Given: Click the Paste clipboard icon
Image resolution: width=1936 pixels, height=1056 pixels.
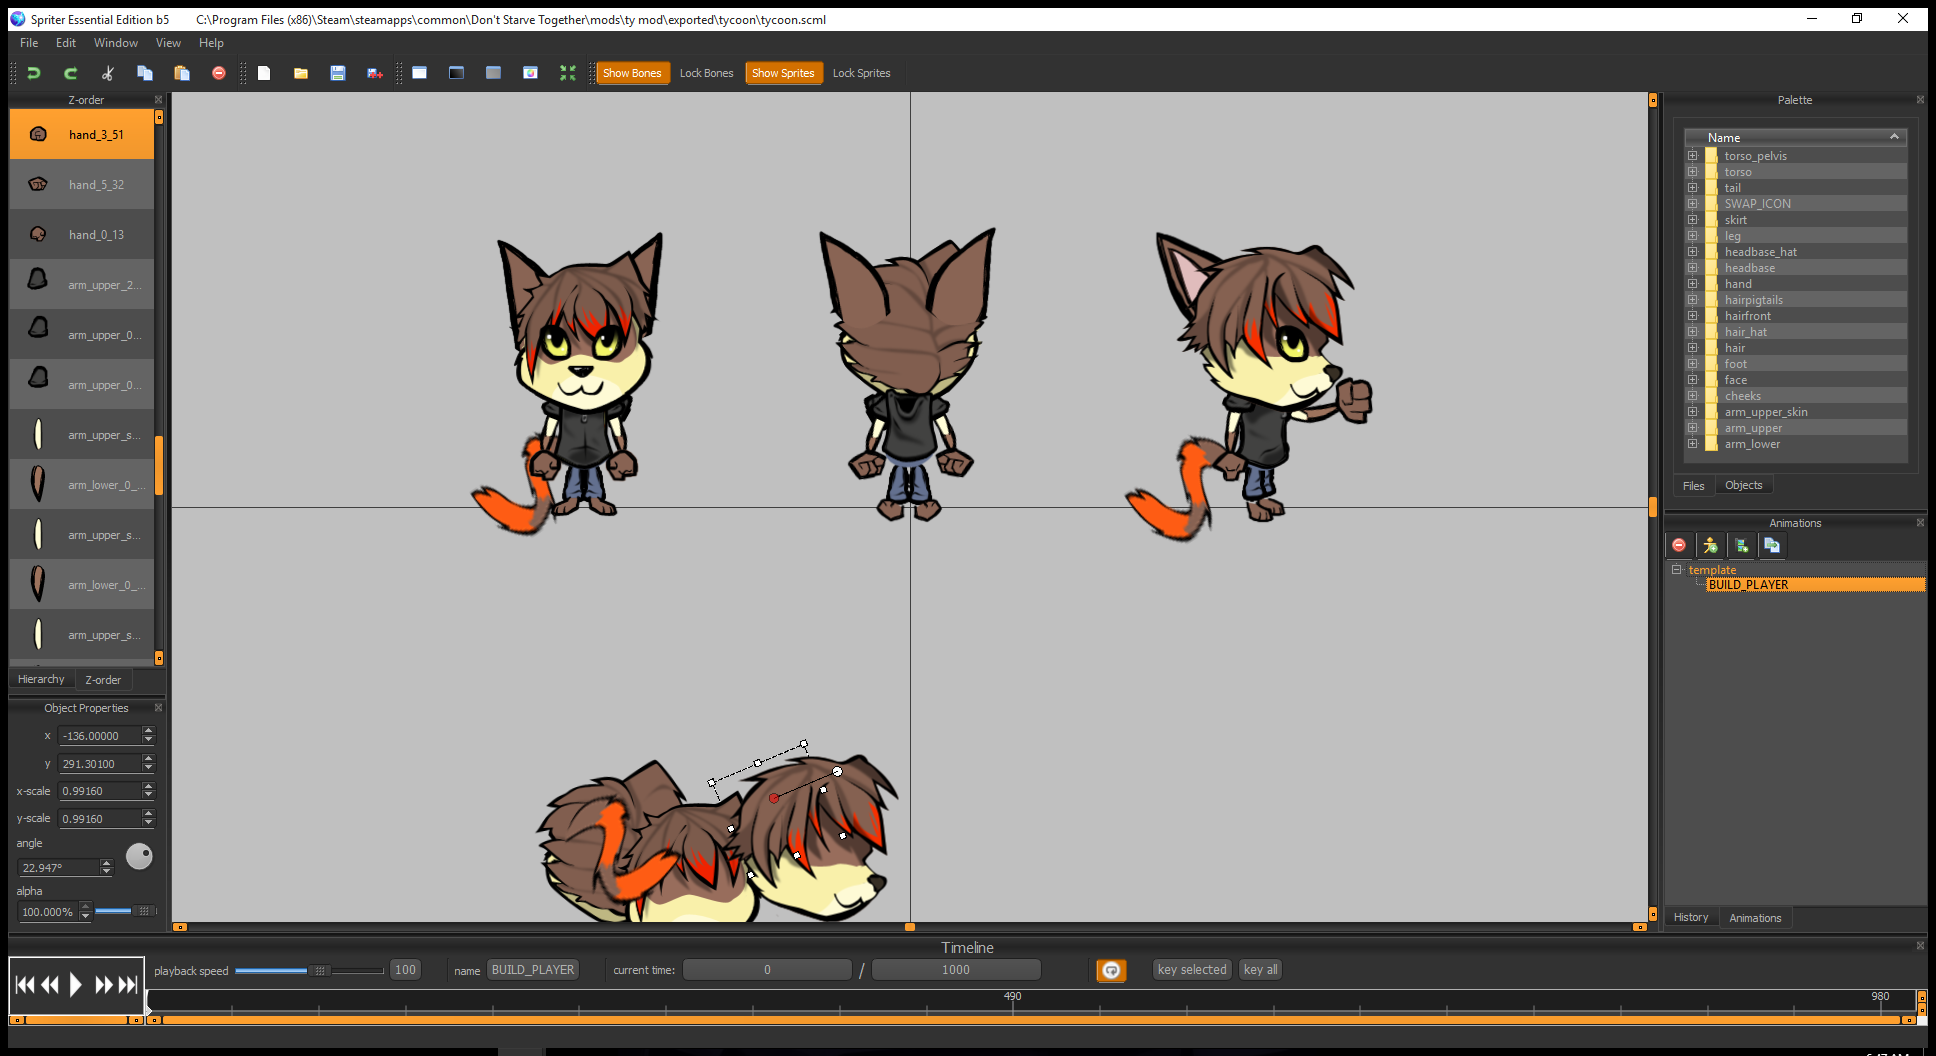Looking at the screenshot, I should tap(182, 73).
